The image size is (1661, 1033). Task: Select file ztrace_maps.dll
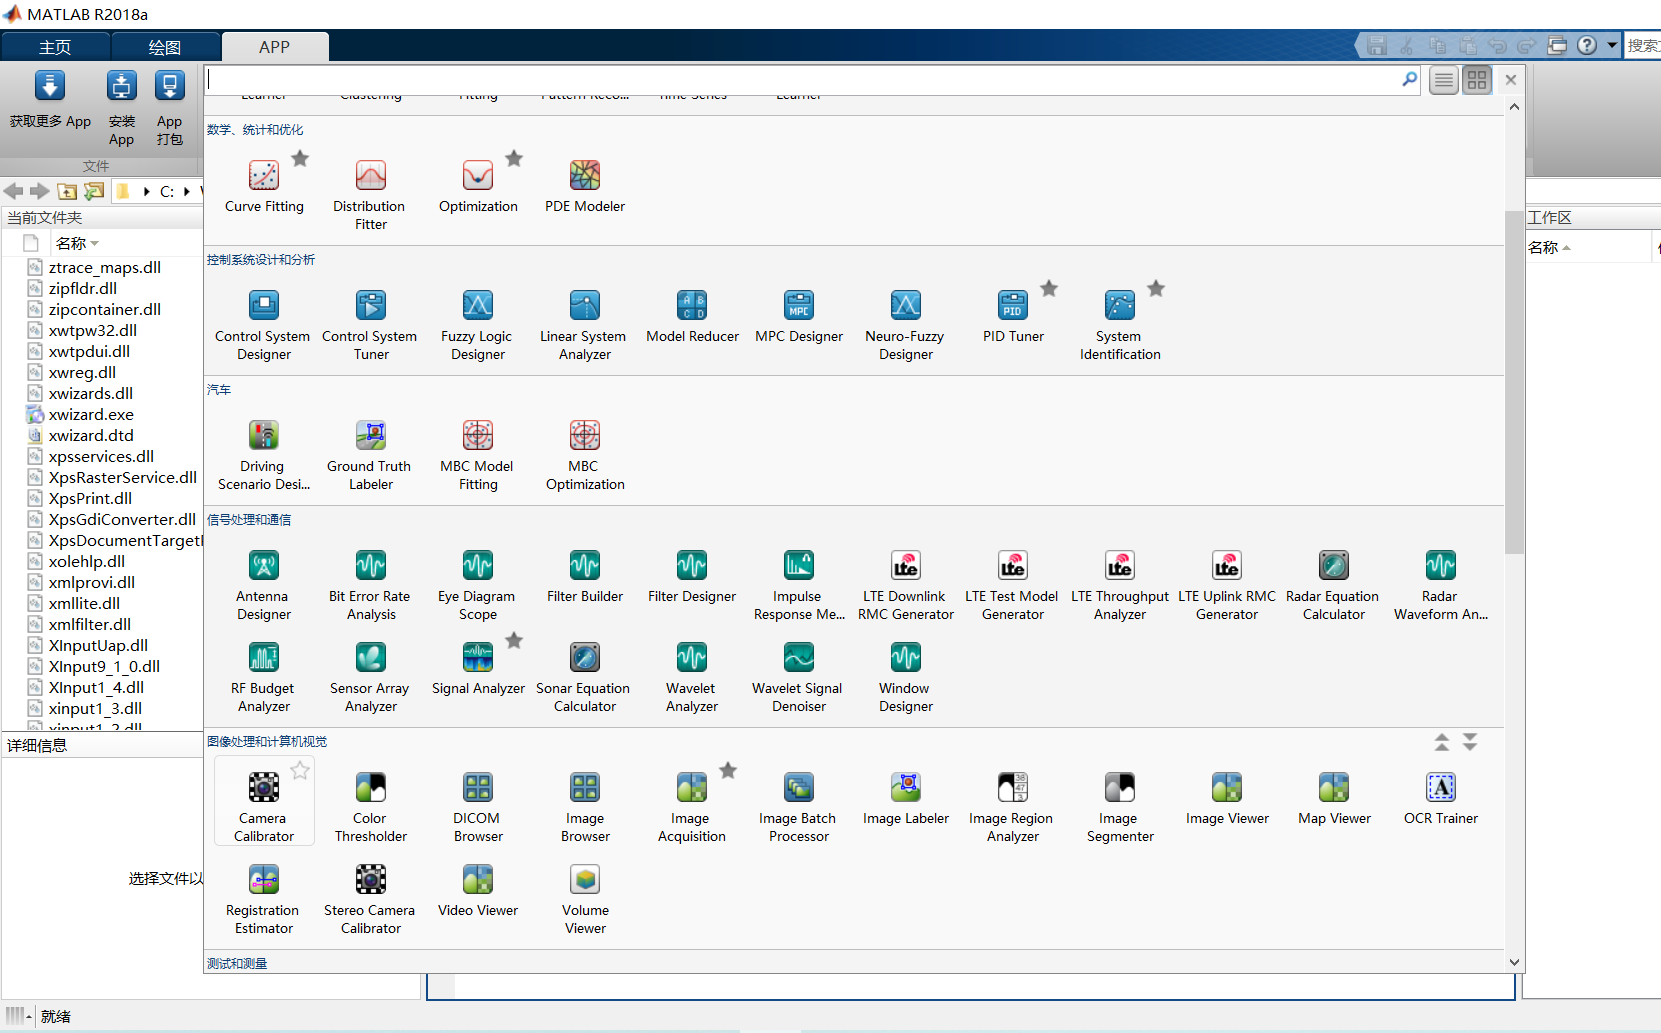coord(105,267)
